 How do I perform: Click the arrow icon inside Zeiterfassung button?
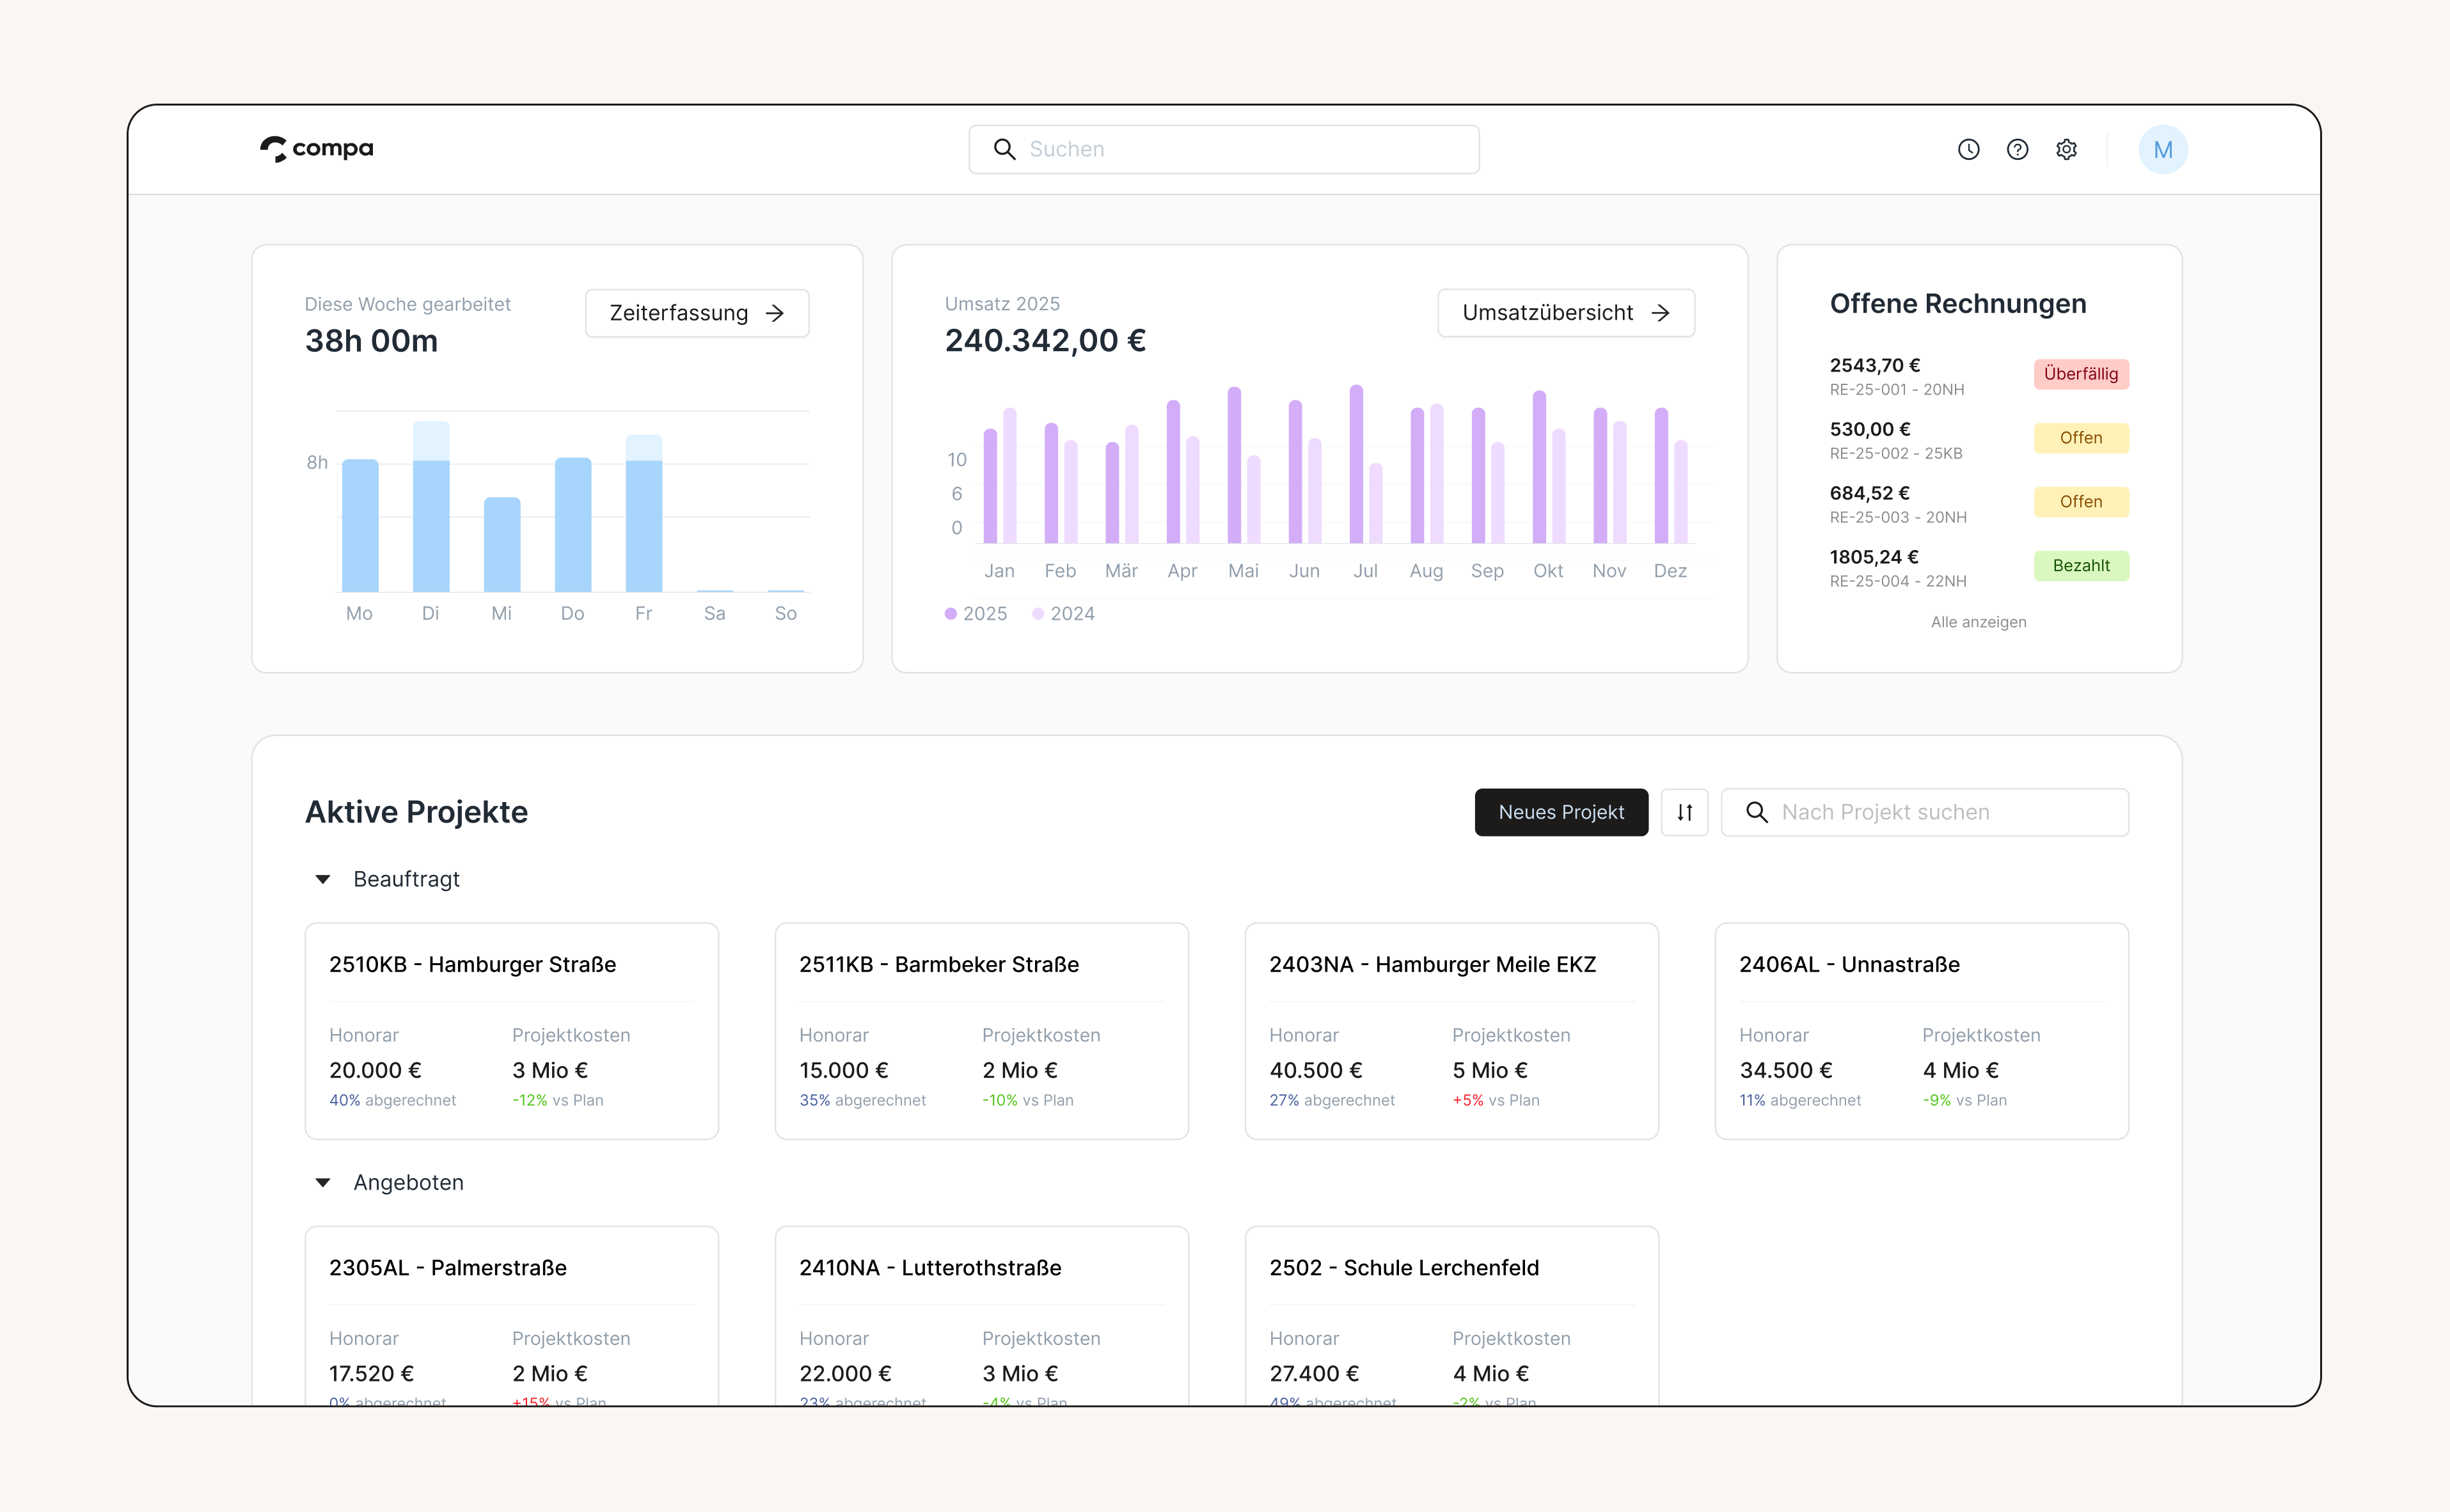775,313
